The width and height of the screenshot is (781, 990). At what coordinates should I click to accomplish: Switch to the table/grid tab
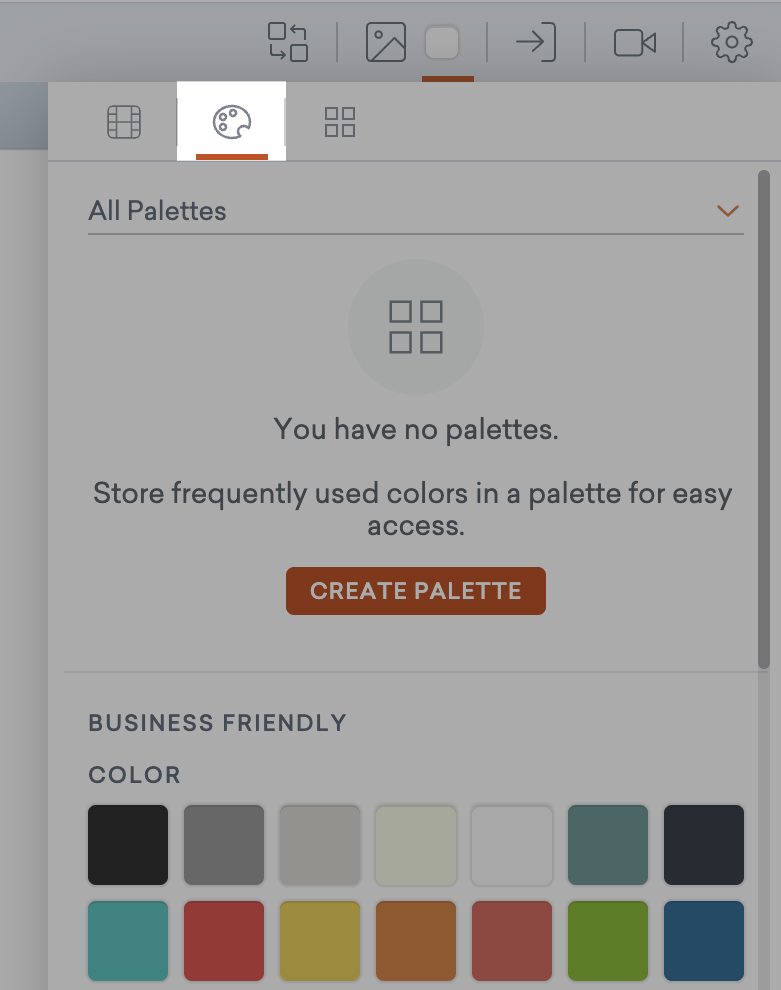(123, 122)
